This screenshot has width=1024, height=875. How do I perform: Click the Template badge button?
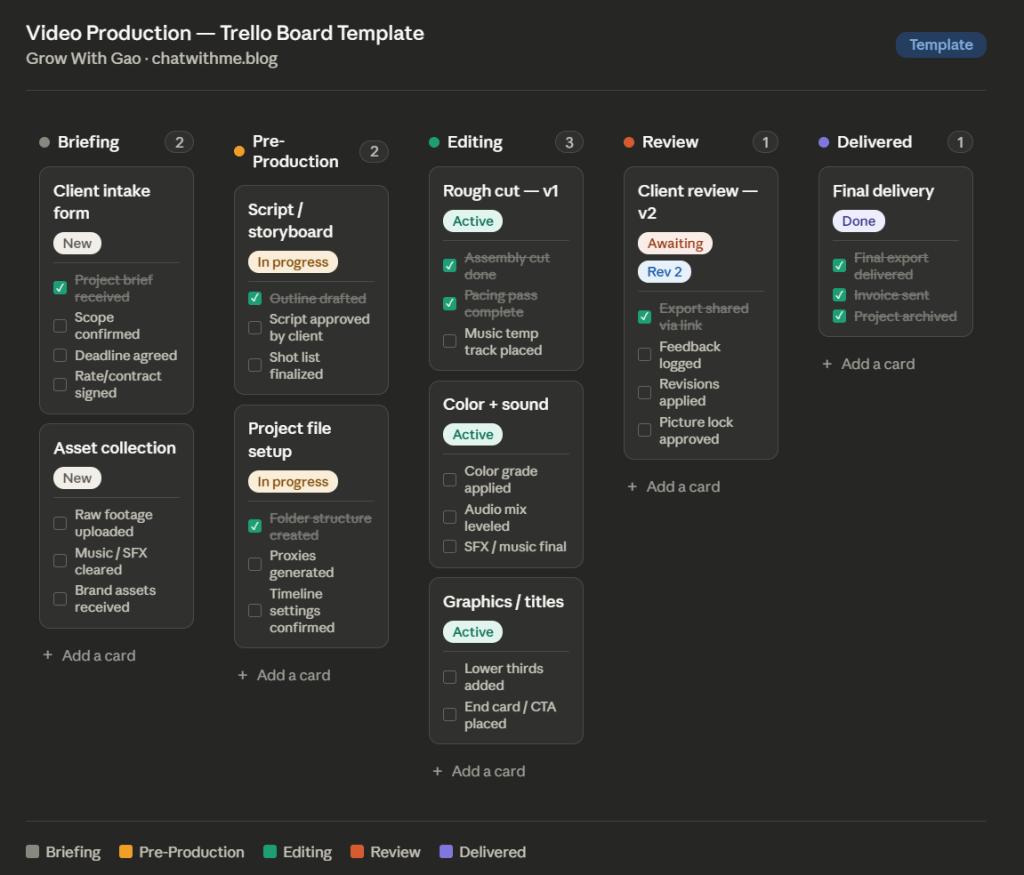(940, 45)
